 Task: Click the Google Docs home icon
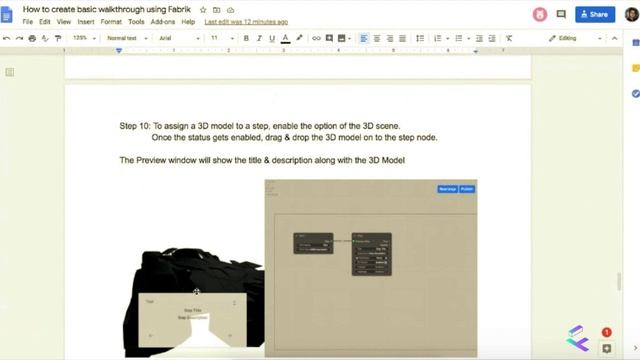tap(6, 15)
